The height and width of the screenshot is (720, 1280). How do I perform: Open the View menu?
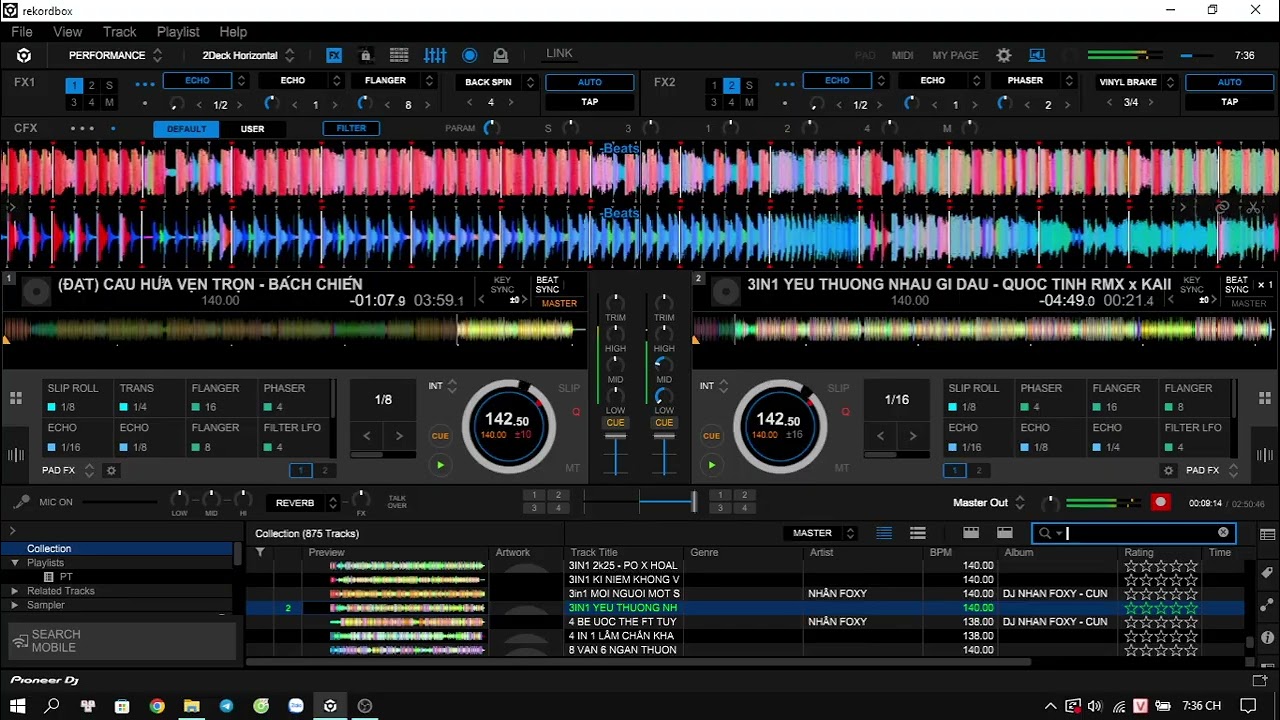68,32
